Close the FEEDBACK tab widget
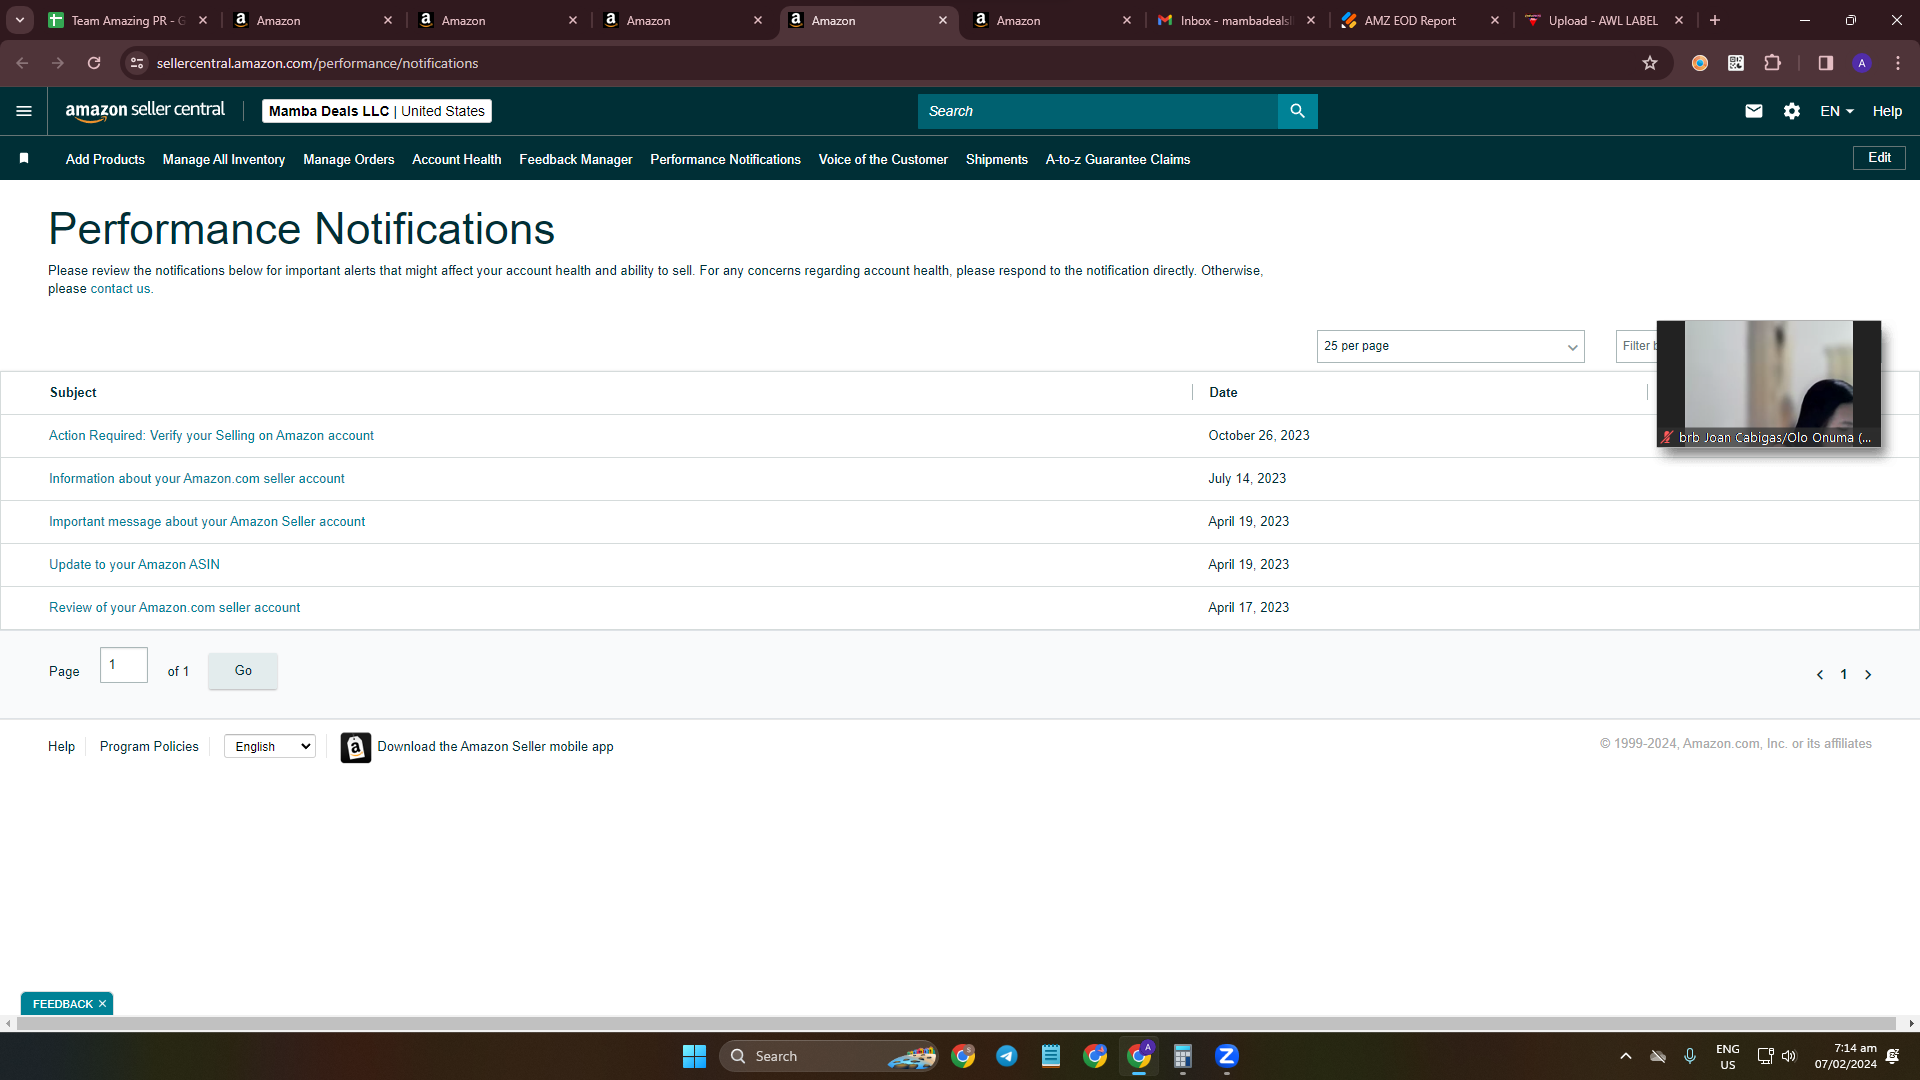1920x1080 pixels. [102, 1004]
